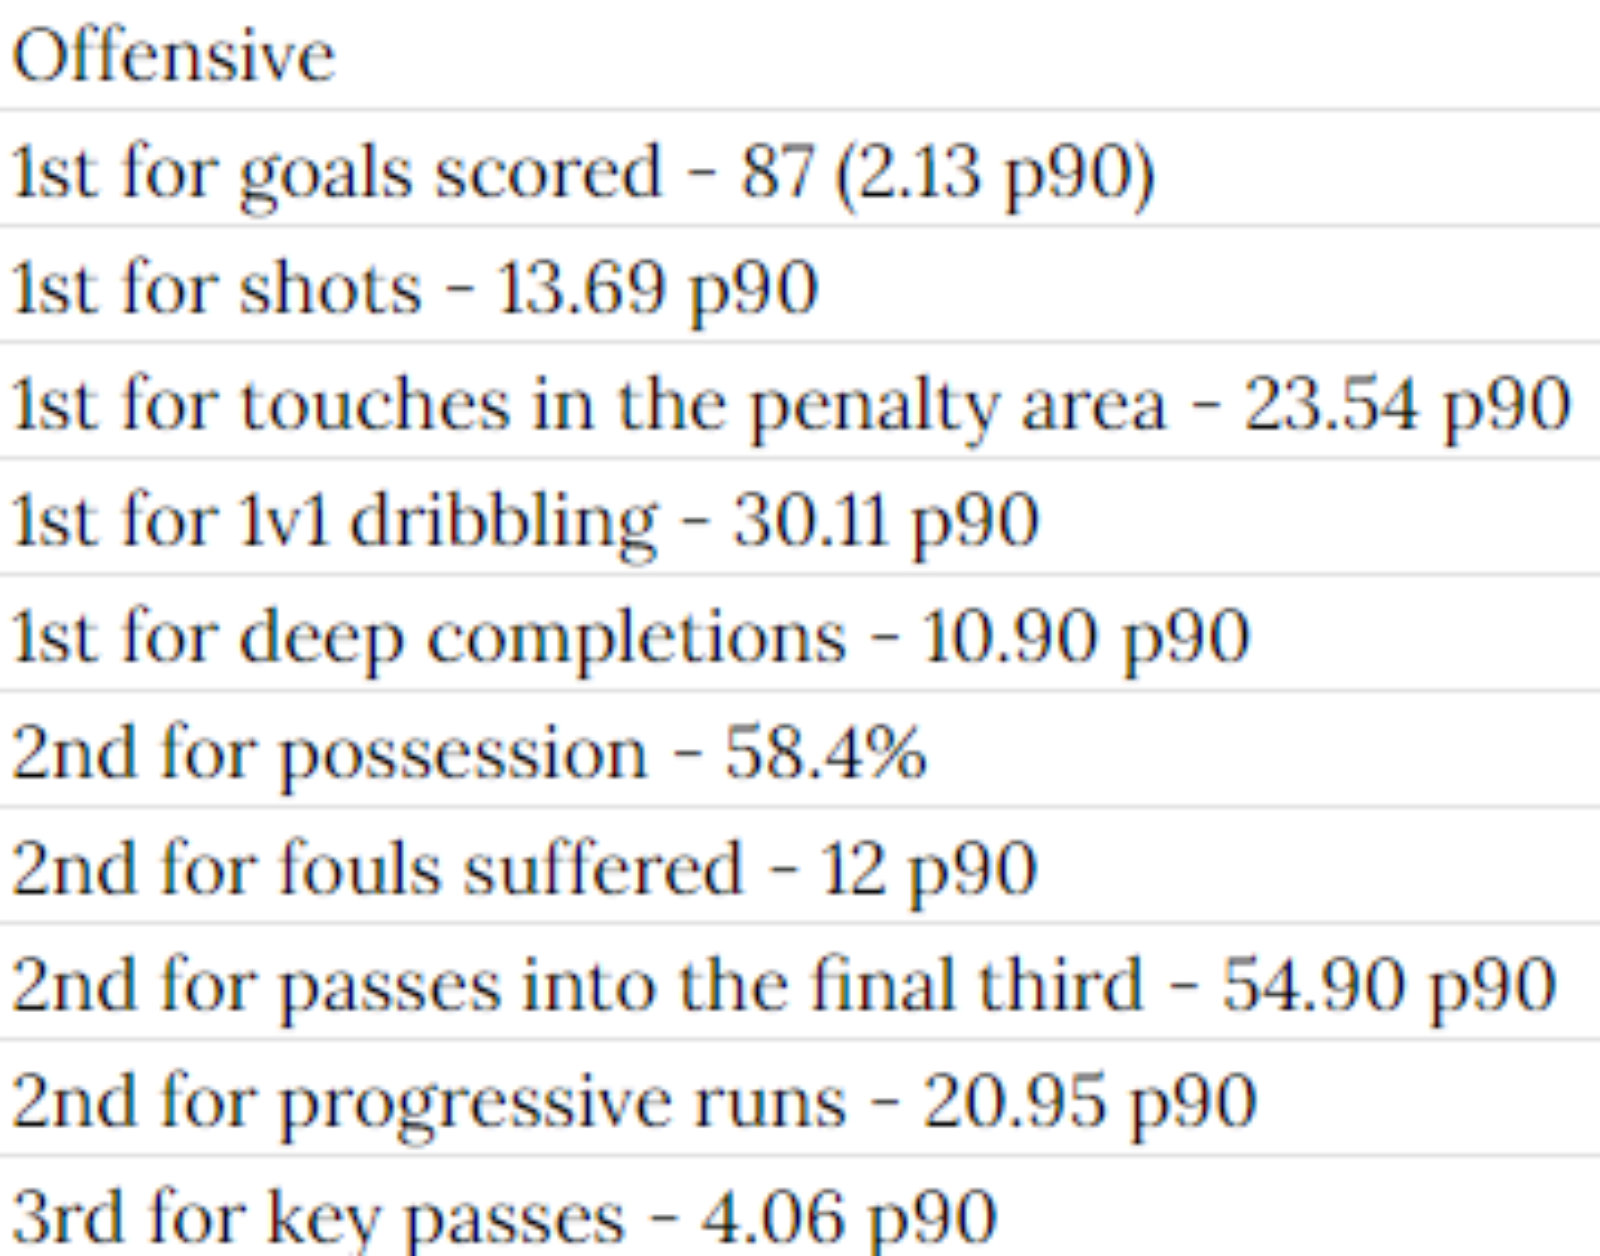Select the 'deep completions' label
1600x1256 pixels.
543,639
